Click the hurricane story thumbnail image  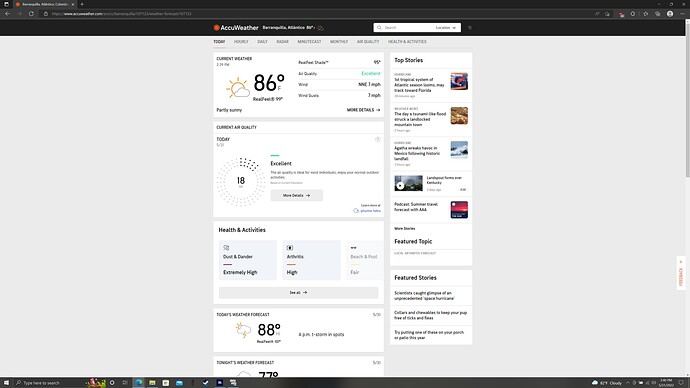(x=459, y=81)
